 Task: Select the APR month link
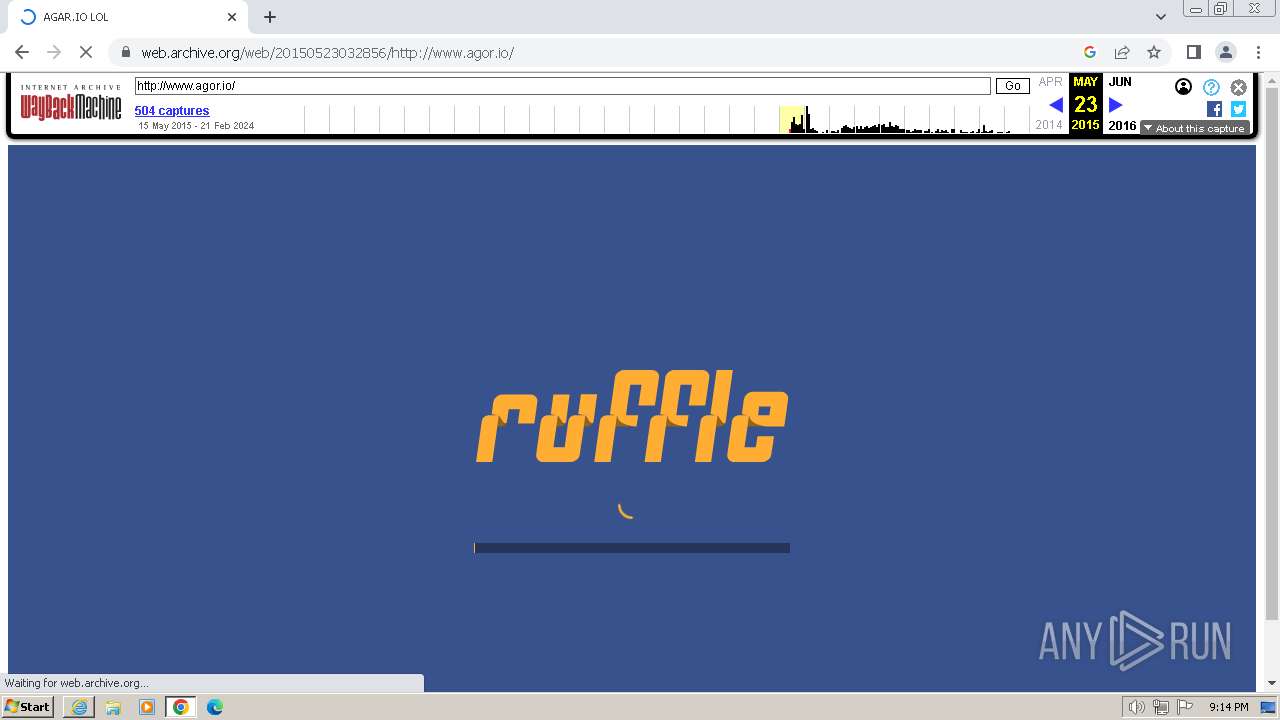coord(1050,82)
